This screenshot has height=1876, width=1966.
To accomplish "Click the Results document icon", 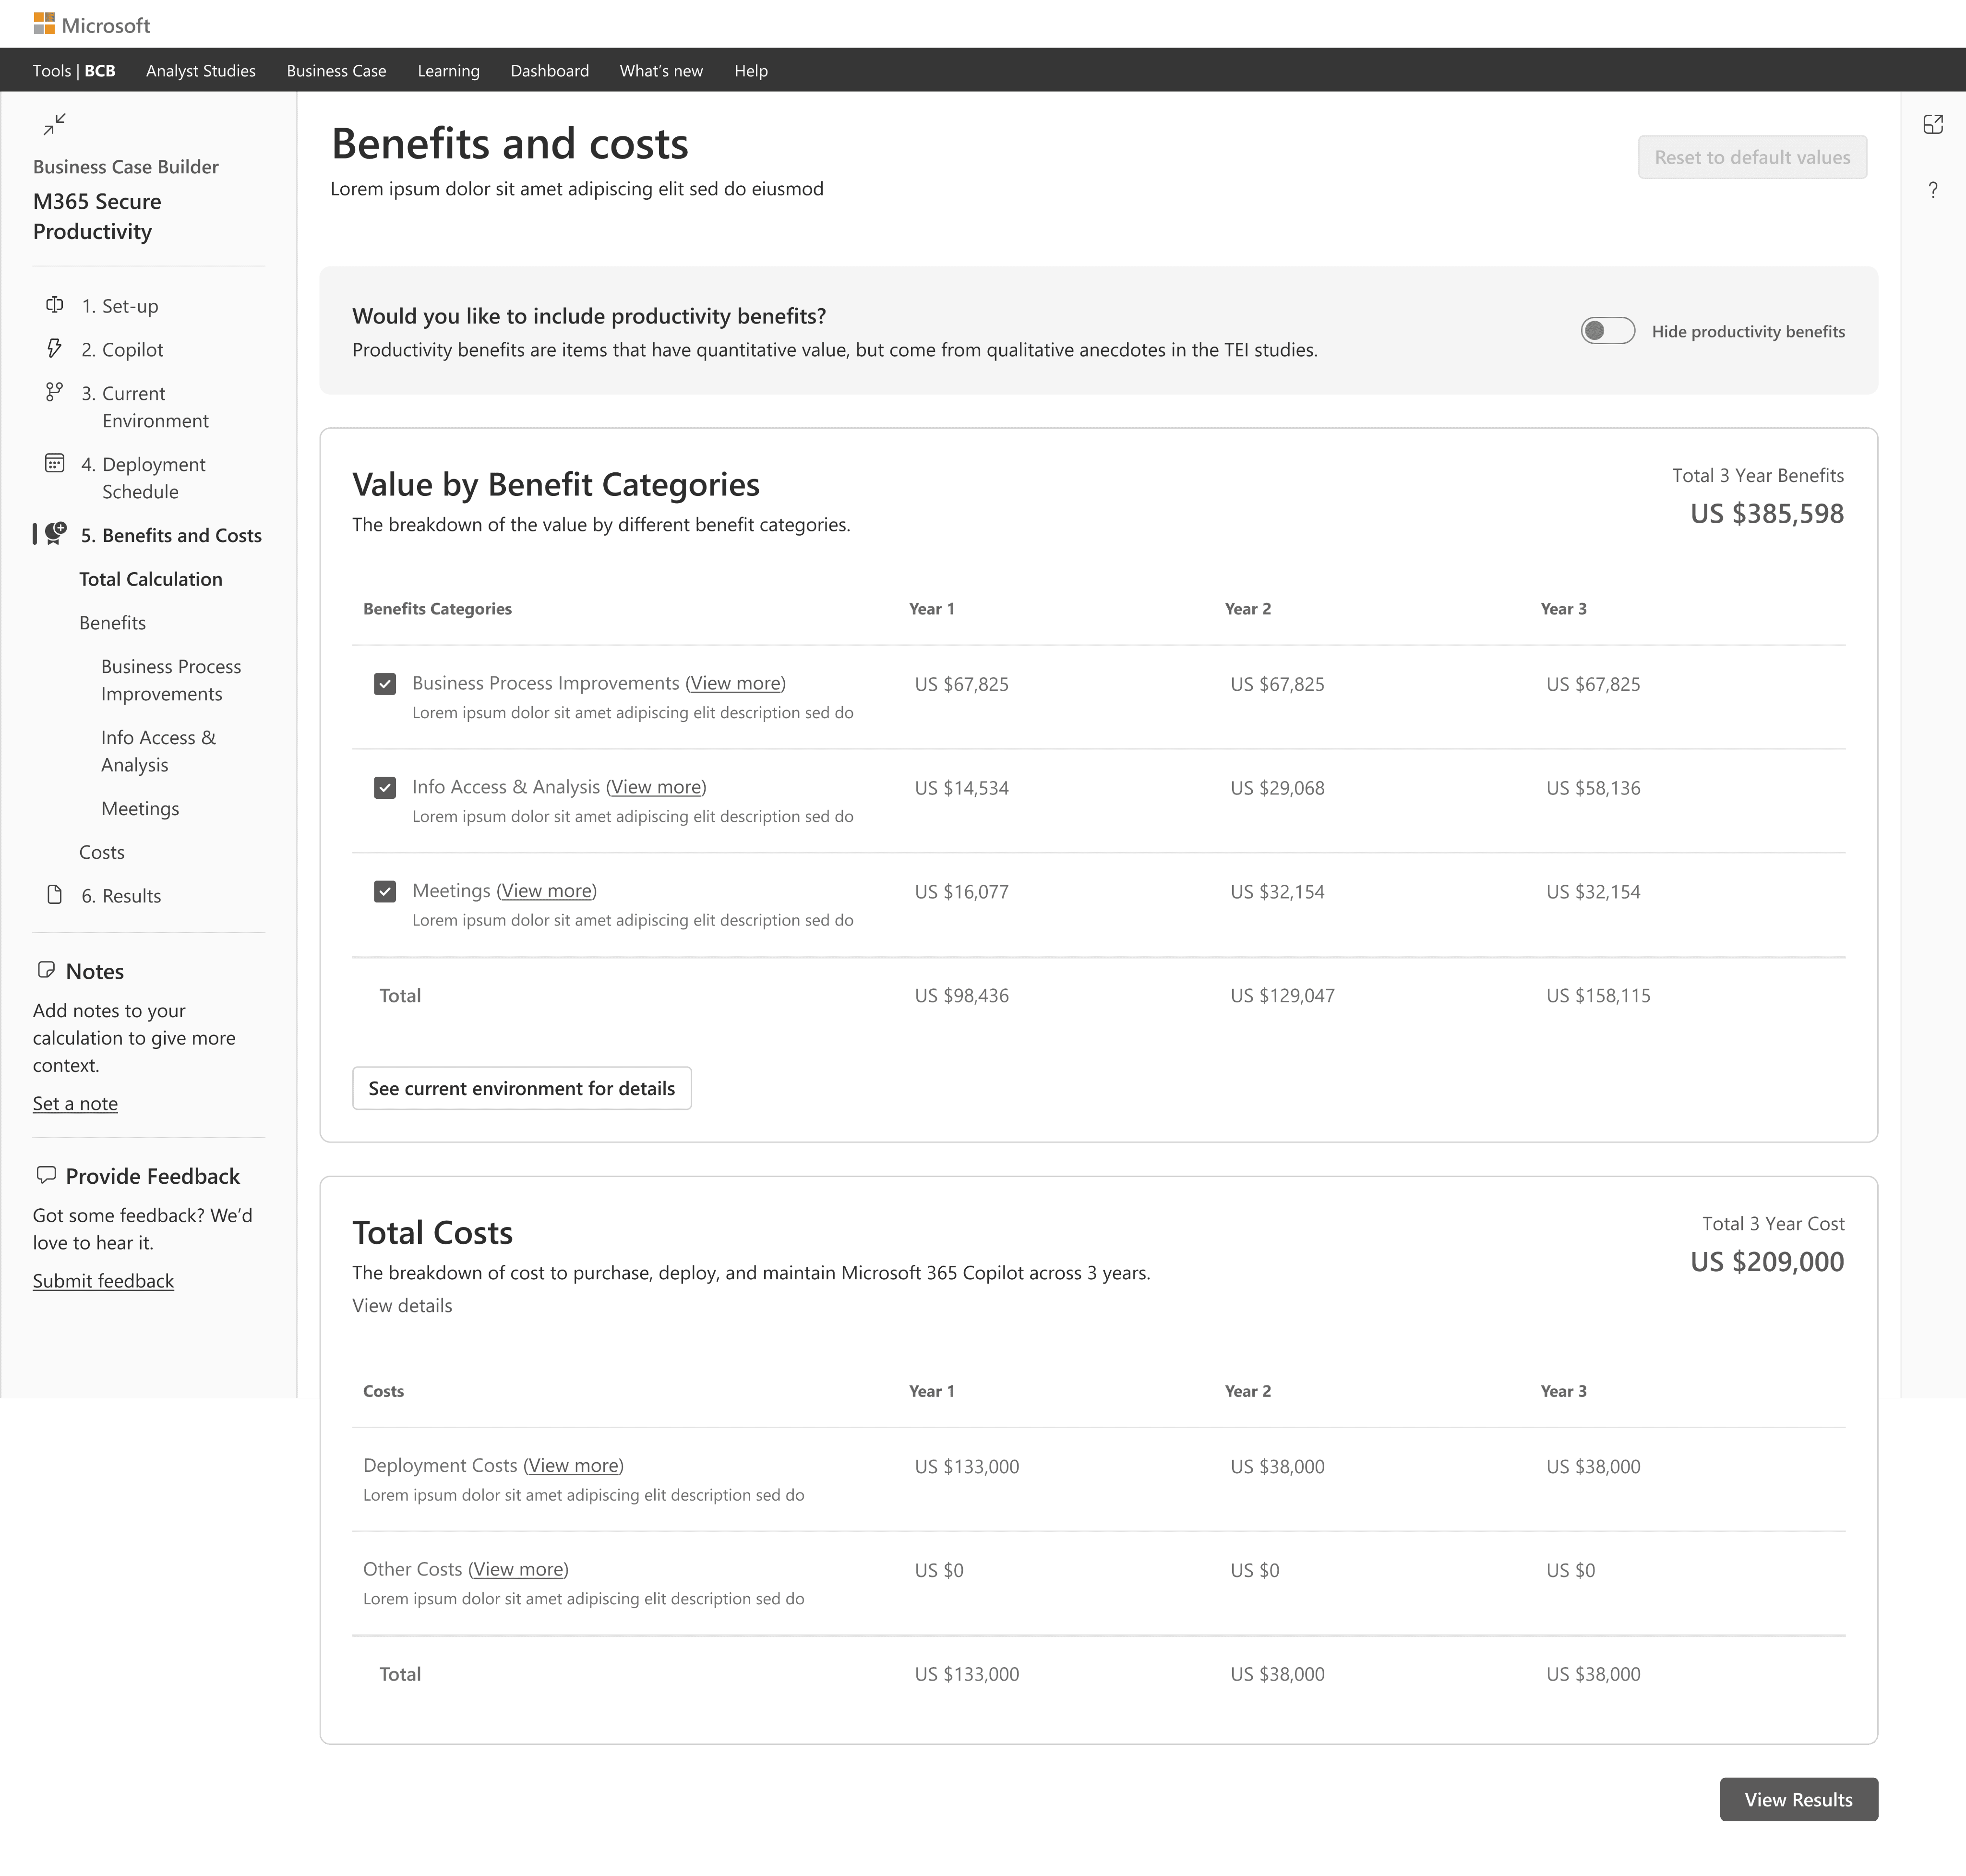I will pyautogui.click(x=55, y=895).
